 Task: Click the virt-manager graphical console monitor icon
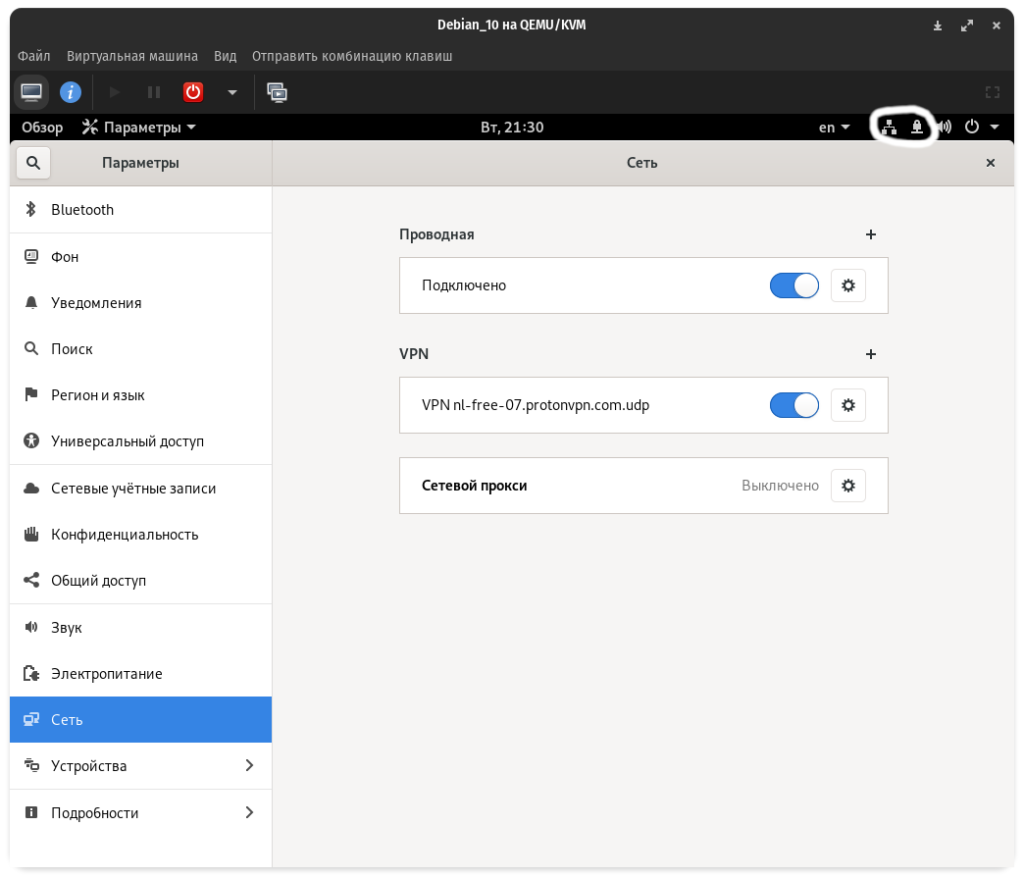[x=32, y=92]
